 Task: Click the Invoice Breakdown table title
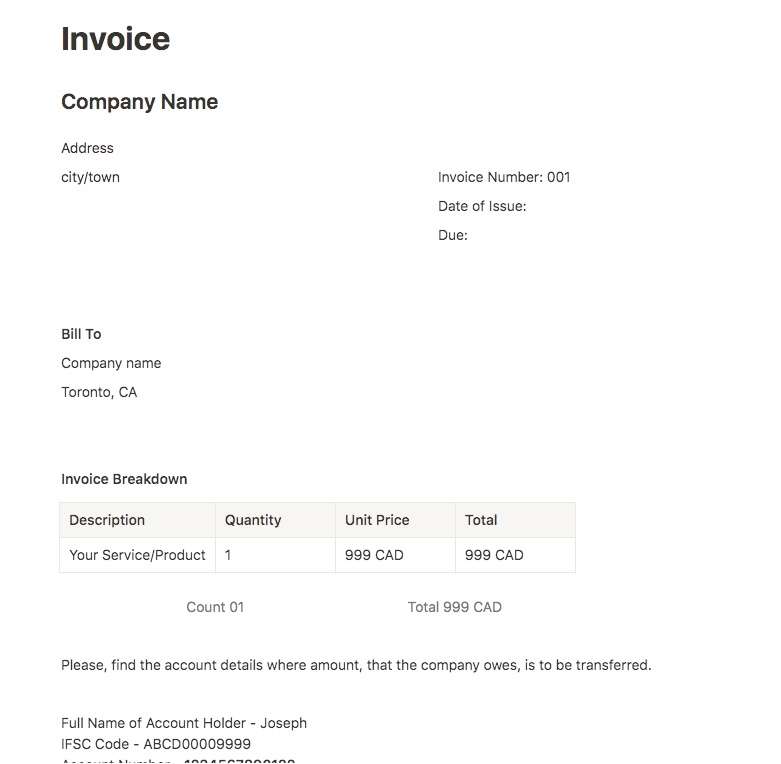click(124, 479)
